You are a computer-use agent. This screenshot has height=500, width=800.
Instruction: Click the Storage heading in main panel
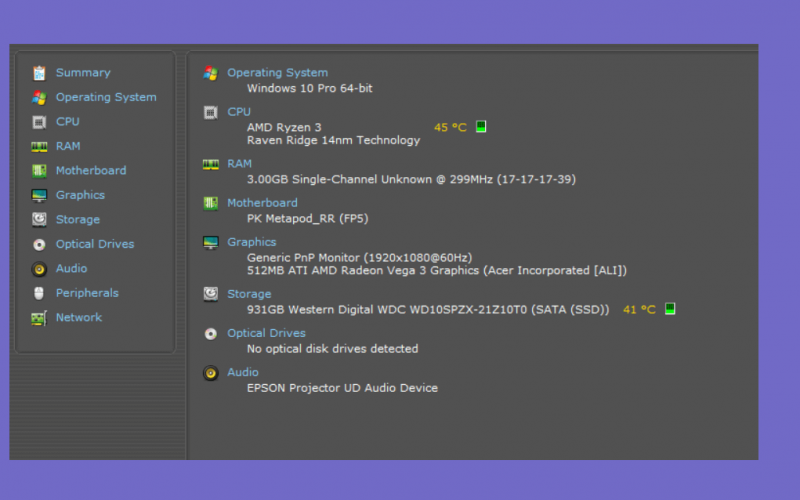click(x=249, y=294)
